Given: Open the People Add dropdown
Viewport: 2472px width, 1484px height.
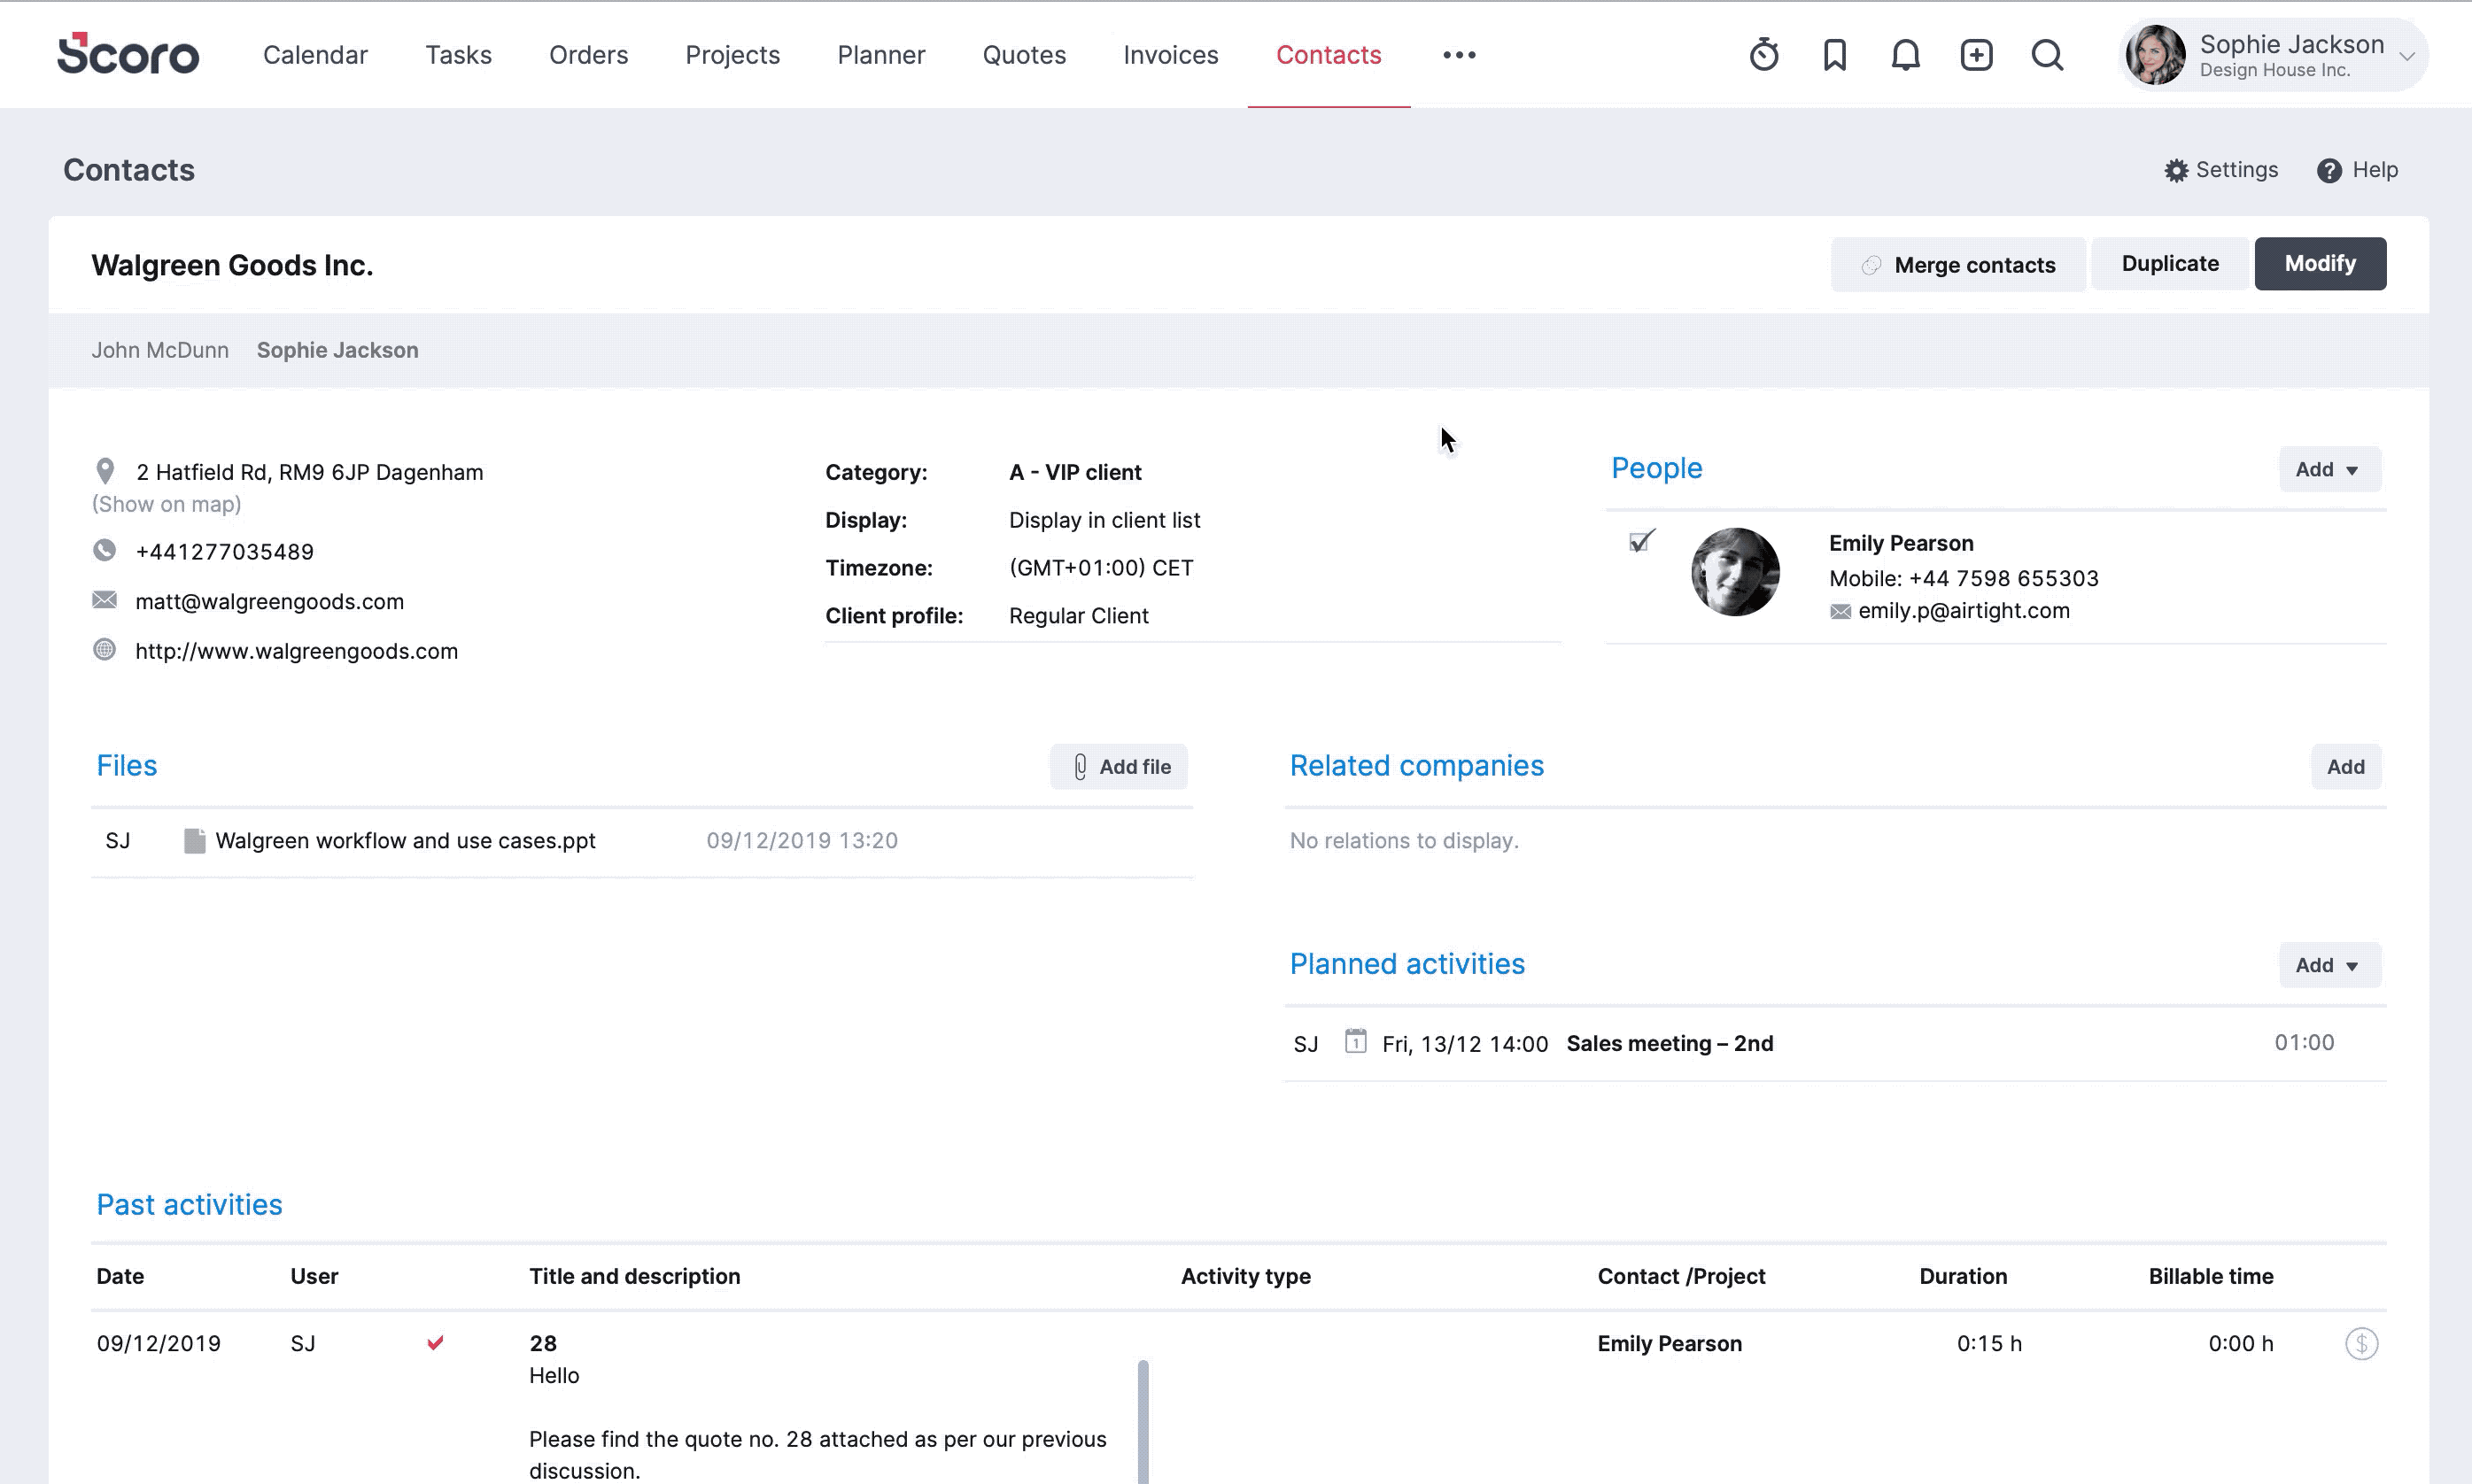Looking at the screenshot, I should (x=2329, y=470).
